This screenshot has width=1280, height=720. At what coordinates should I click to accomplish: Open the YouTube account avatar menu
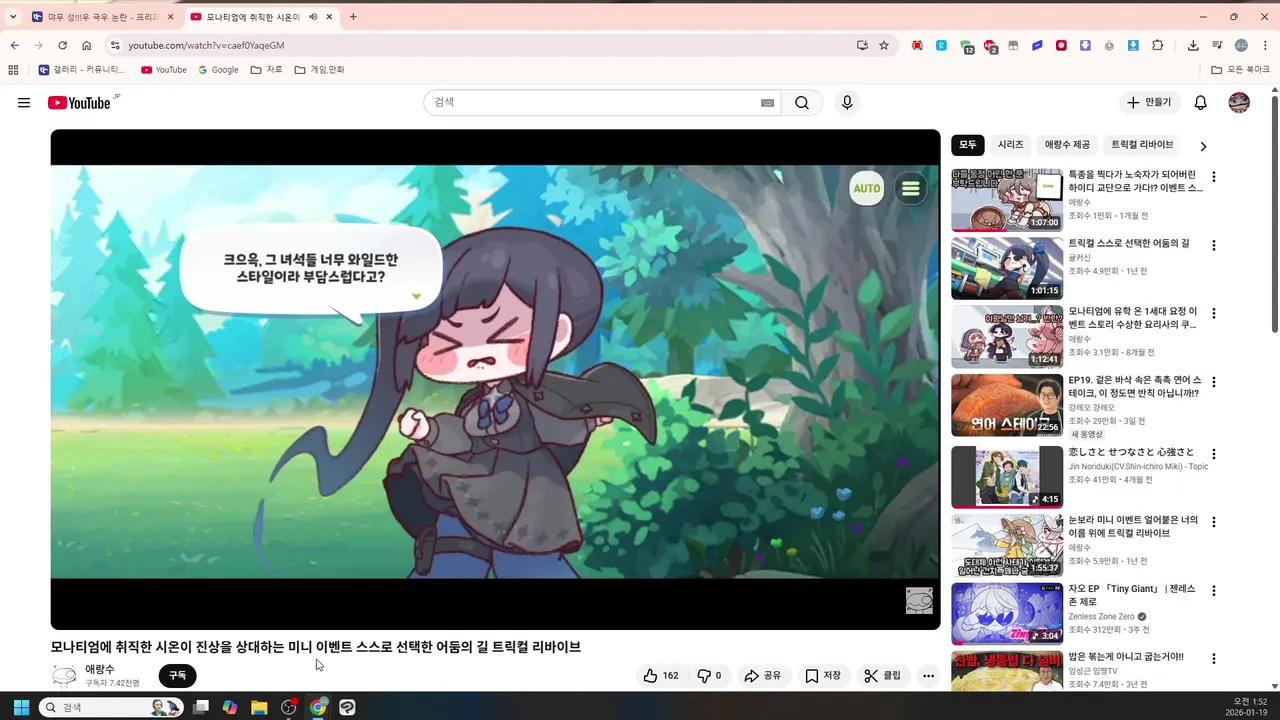click(1239, 103)
